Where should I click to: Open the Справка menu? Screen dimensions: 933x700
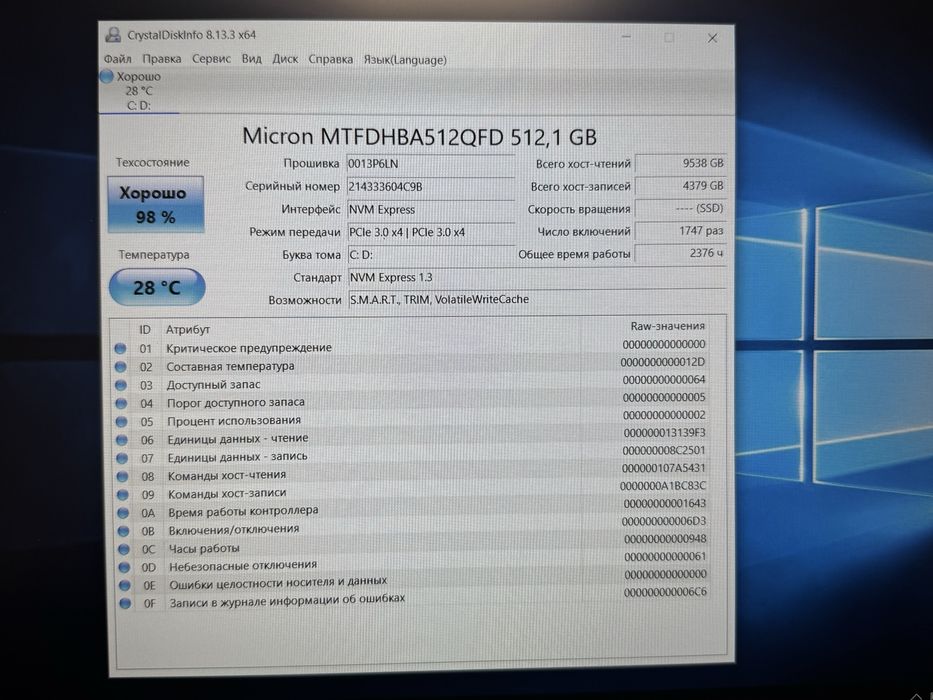pos(330,60)
